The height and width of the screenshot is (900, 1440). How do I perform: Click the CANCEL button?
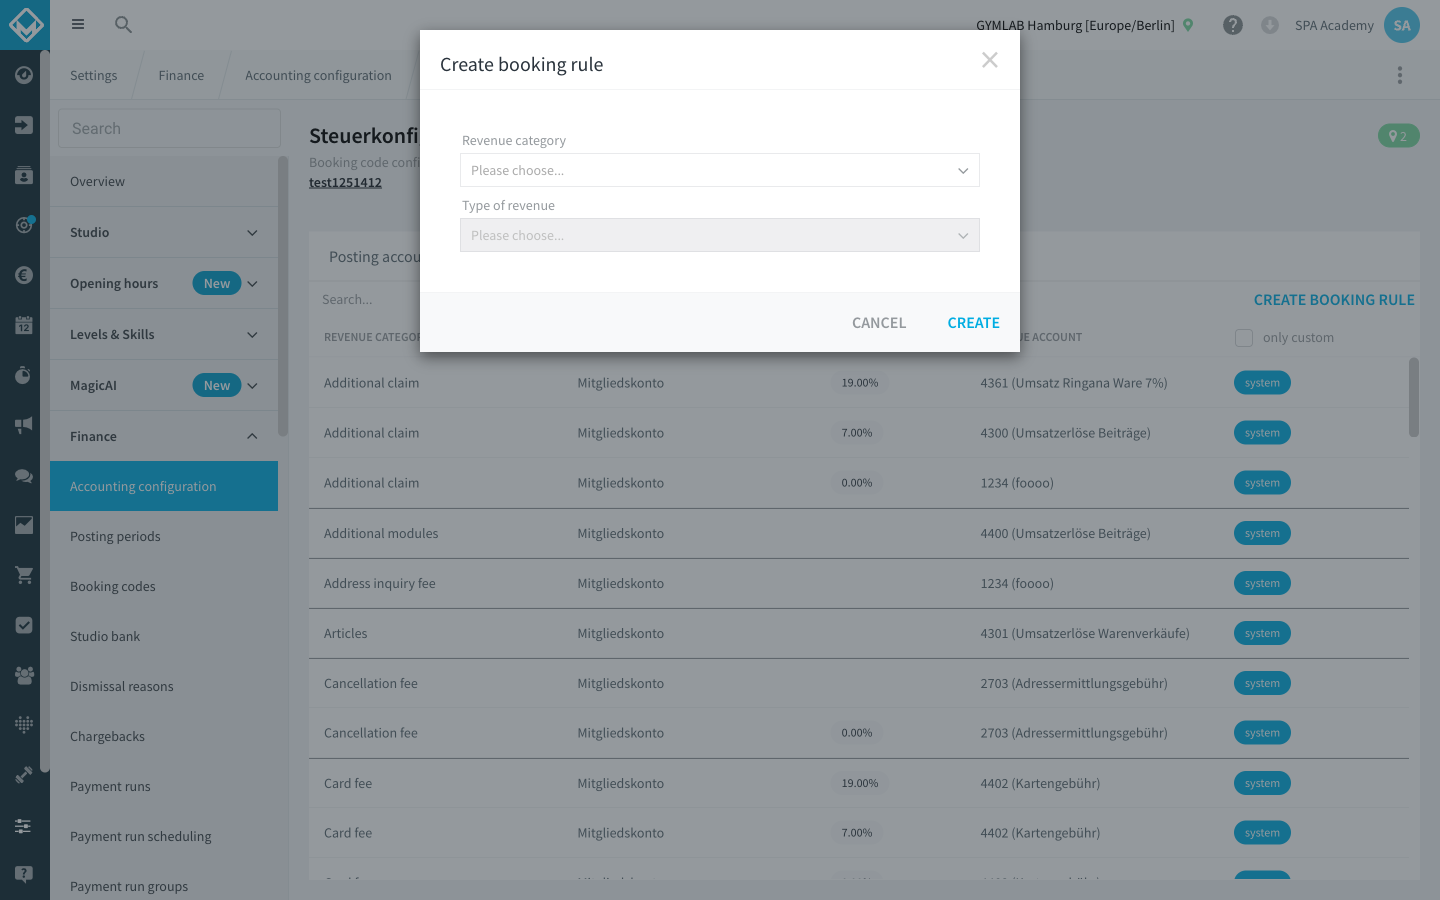pyautogui.click(x=879, y=323)
